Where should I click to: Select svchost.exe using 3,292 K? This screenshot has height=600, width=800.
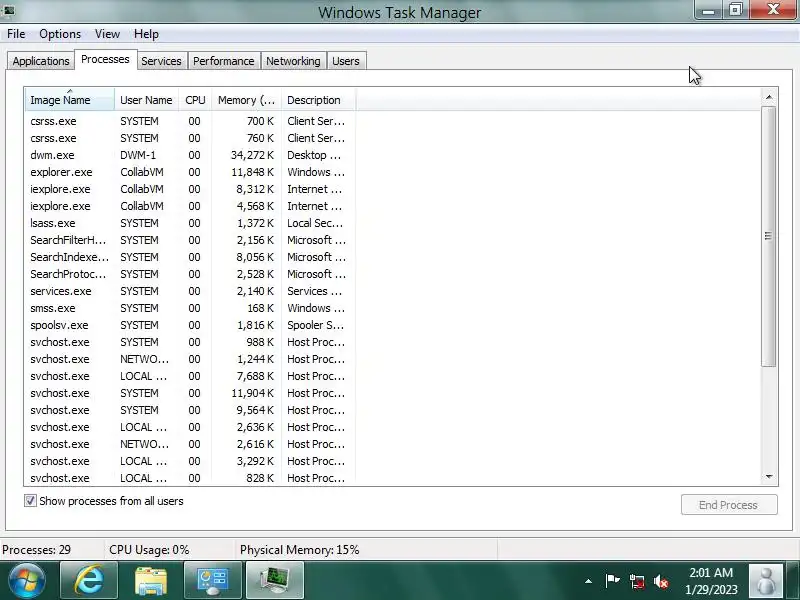coord(190,461)
